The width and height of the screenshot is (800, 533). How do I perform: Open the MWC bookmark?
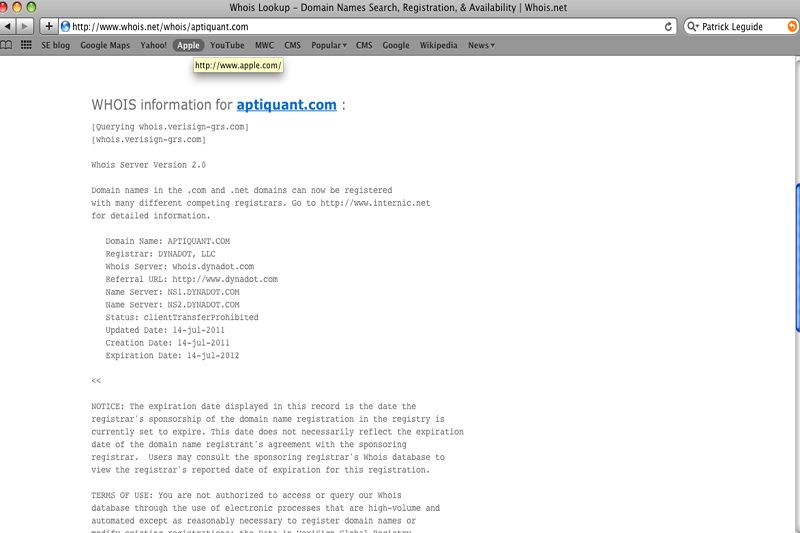coord(264,45)
